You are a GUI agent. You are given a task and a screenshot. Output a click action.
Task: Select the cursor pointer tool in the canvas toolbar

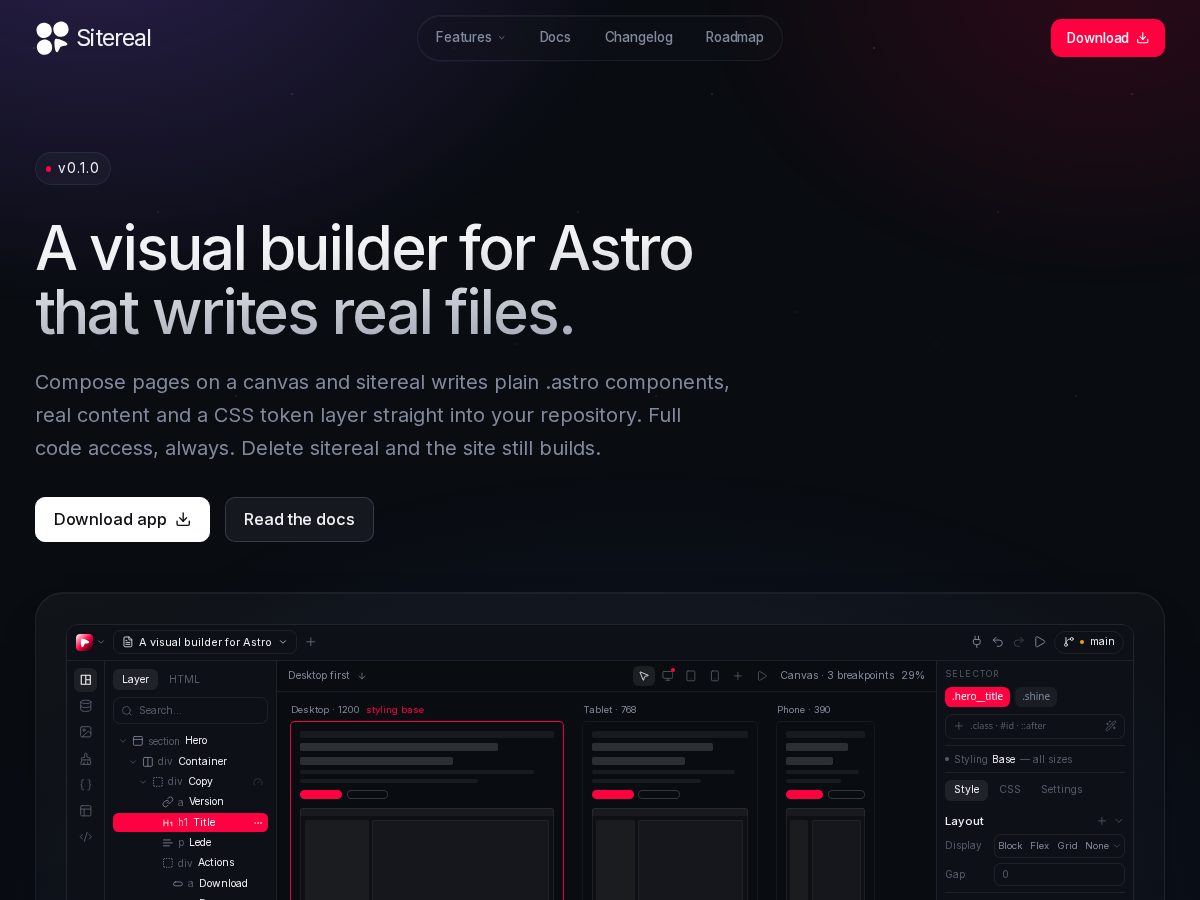point(644,676)
